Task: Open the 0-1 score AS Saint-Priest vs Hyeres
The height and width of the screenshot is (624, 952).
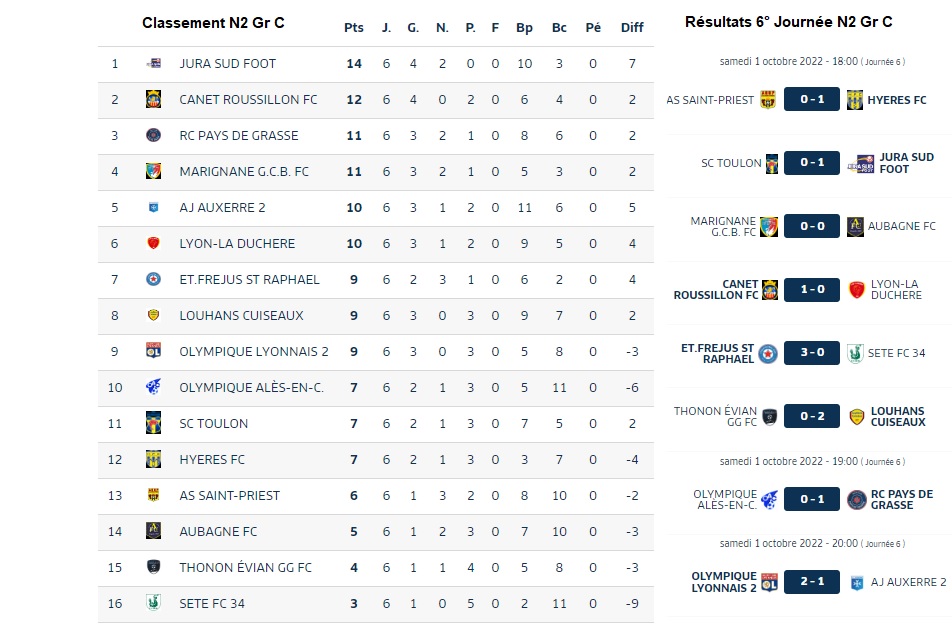Action: [x=812, y=100]
